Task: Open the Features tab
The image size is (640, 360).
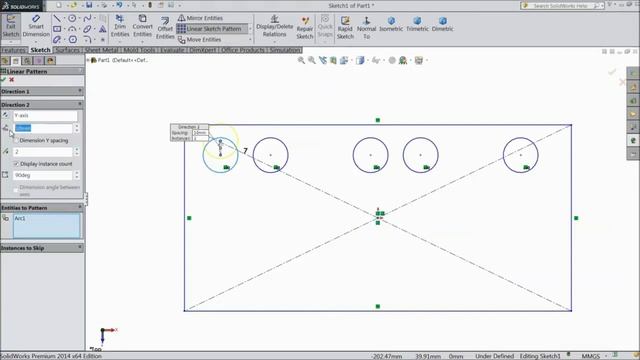Action: click(13, 50)
